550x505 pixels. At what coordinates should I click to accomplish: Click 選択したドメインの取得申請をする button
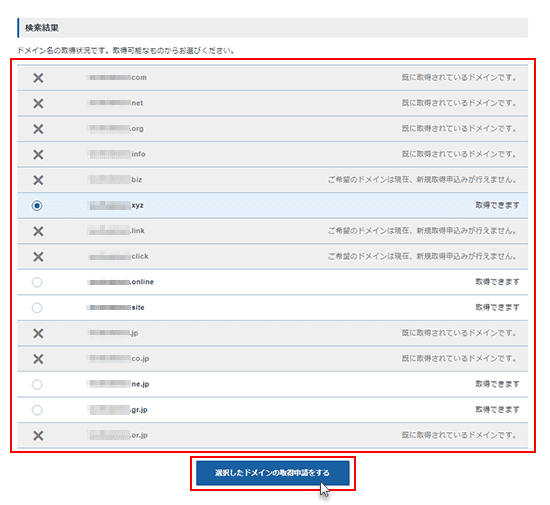click(273, 473)
